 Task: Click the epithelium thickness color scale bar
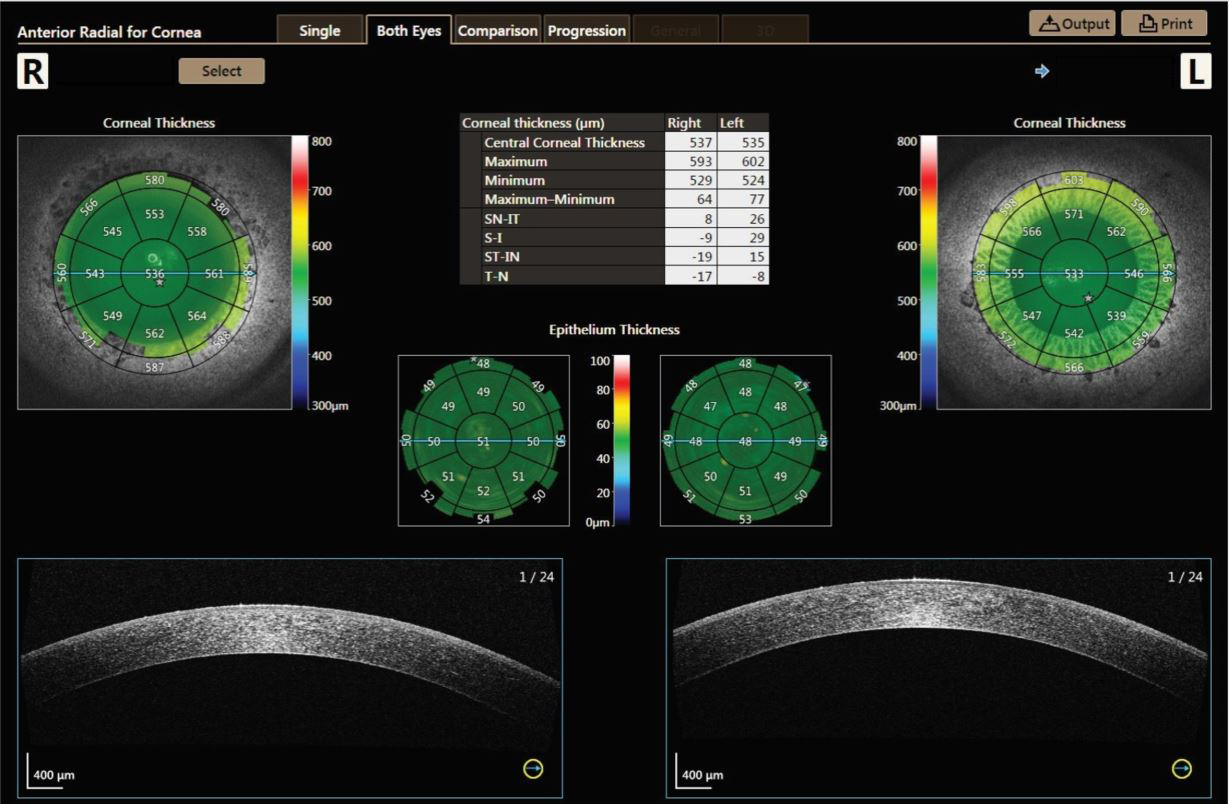click(622, 439)
